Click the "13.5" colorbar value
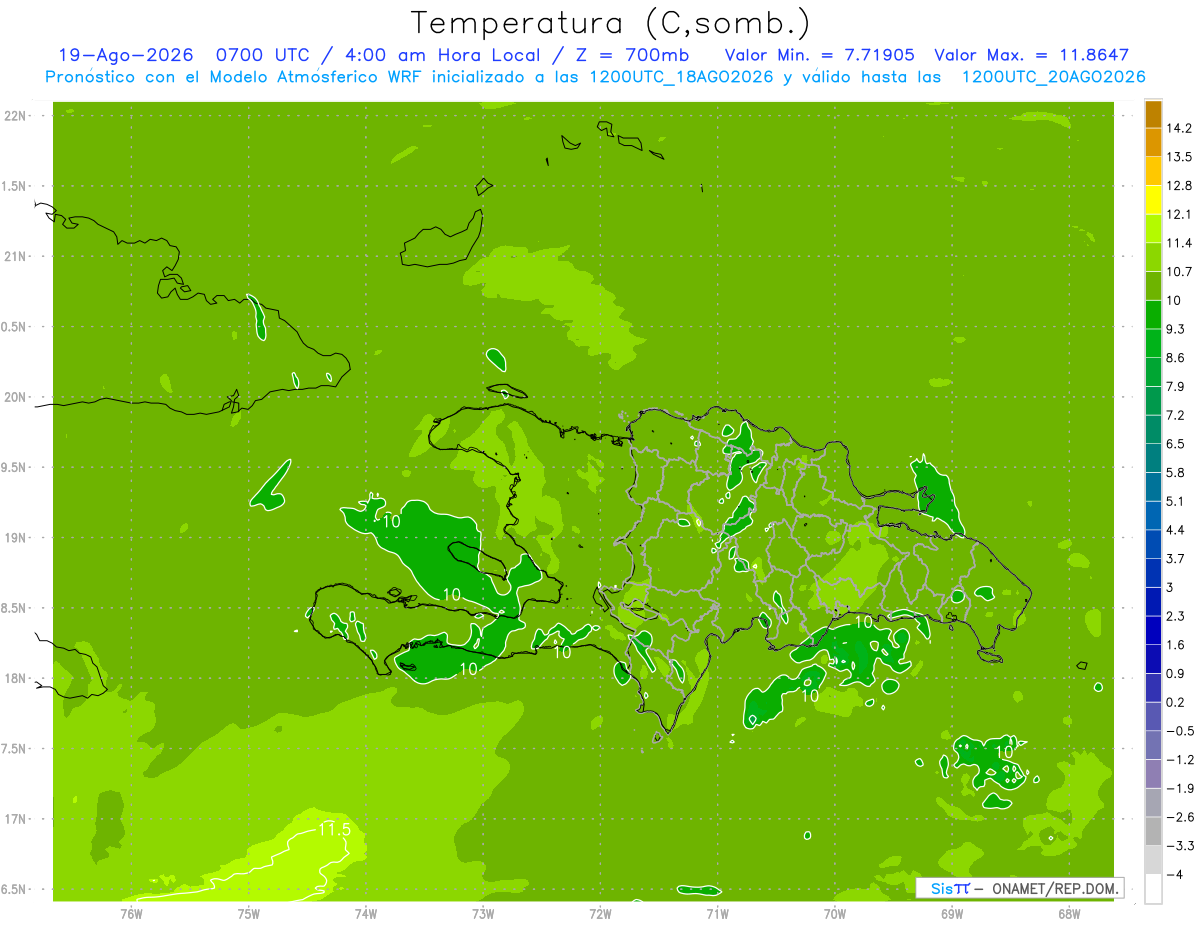1200x927 pixels. (x=1179, y=157)
